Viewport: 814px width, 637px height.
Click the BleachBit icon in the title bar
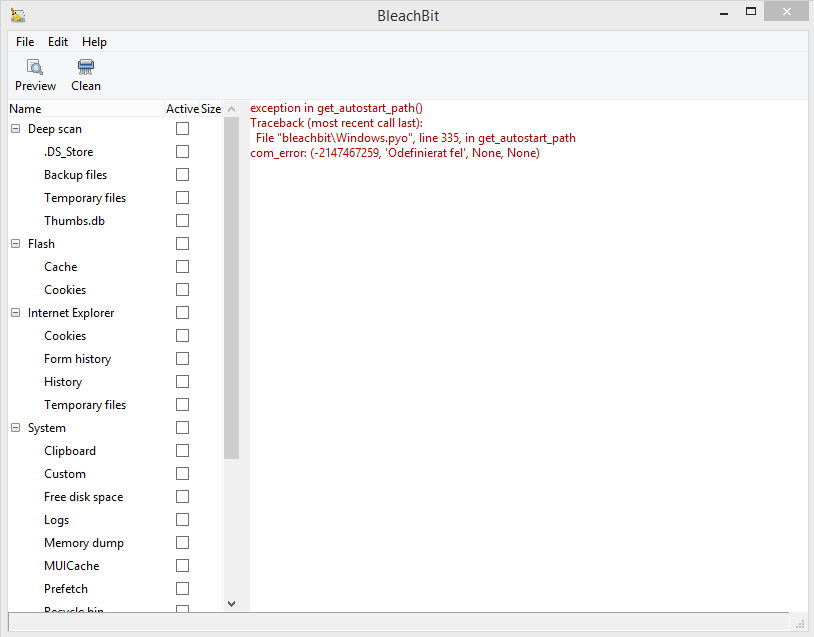pyautogui.click(x=17, y=15)
